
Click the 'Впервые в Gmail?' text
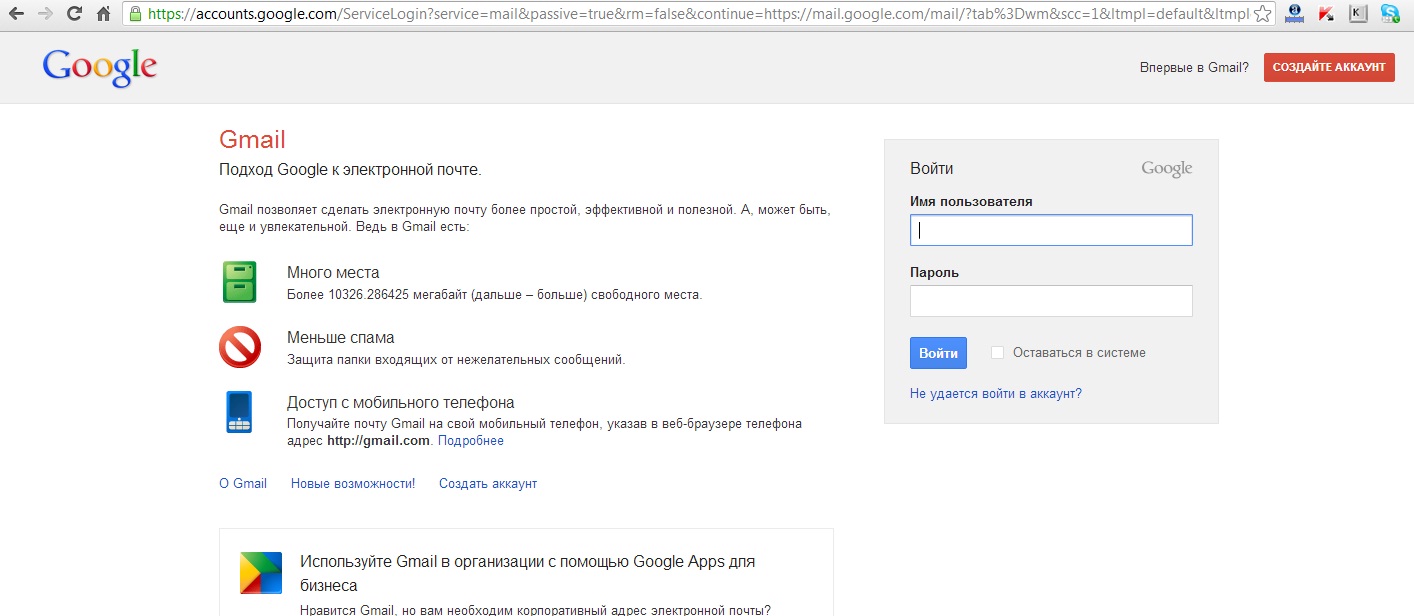pos(1194,68)
